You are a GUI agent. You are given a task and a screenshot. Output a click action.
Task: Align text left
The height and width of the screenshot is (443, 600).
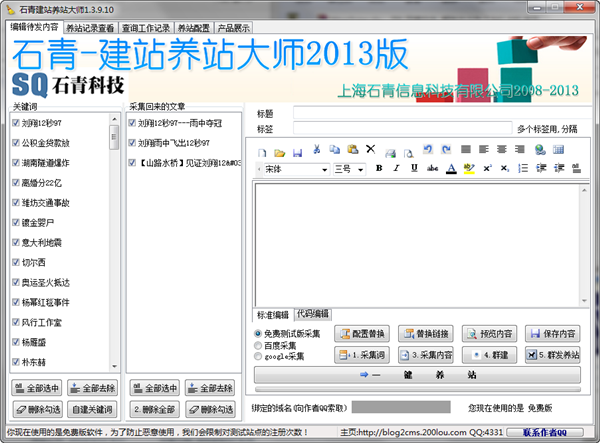(x=484, y=149)
